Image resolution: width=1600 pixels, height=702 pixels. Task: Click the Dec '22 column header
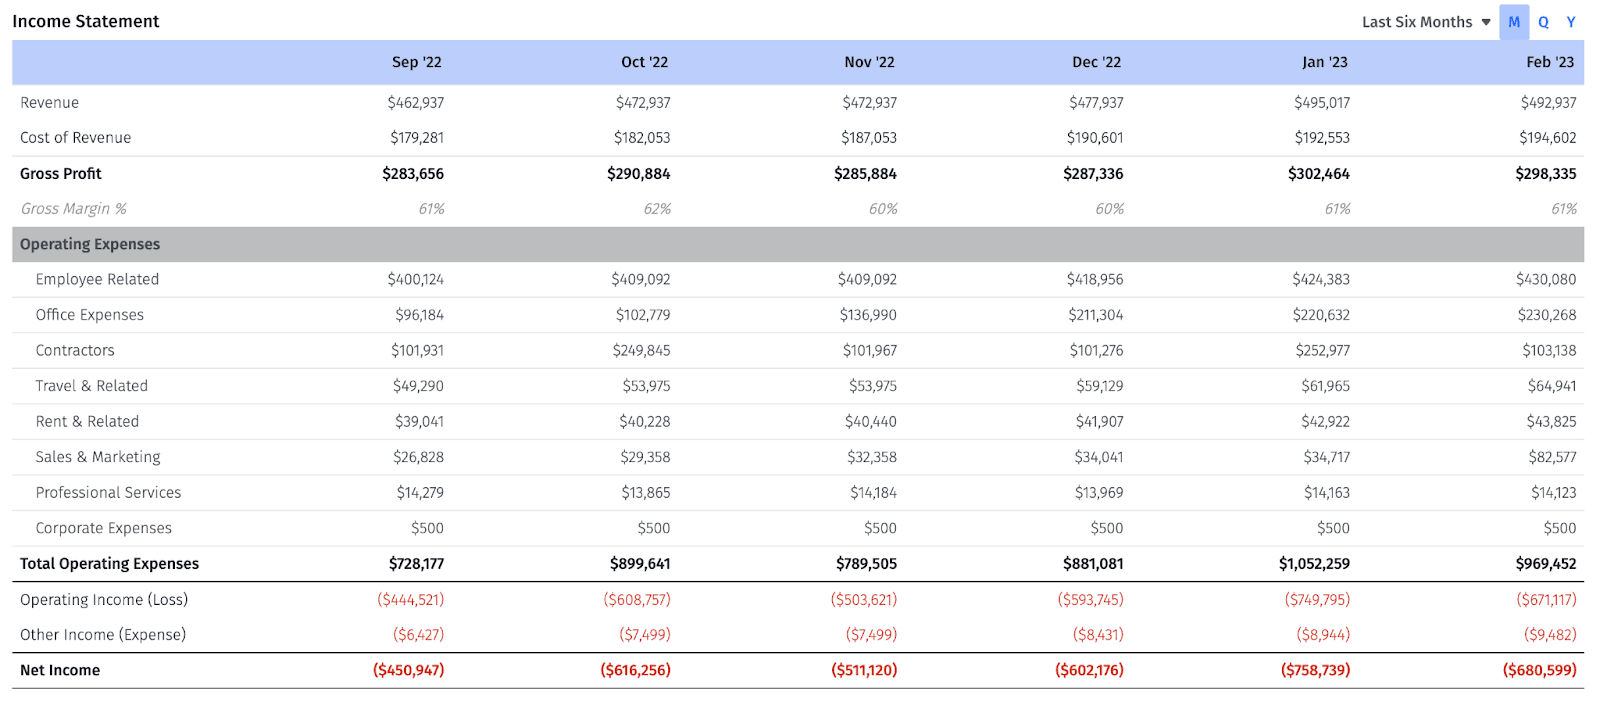tap(1096, 62)
